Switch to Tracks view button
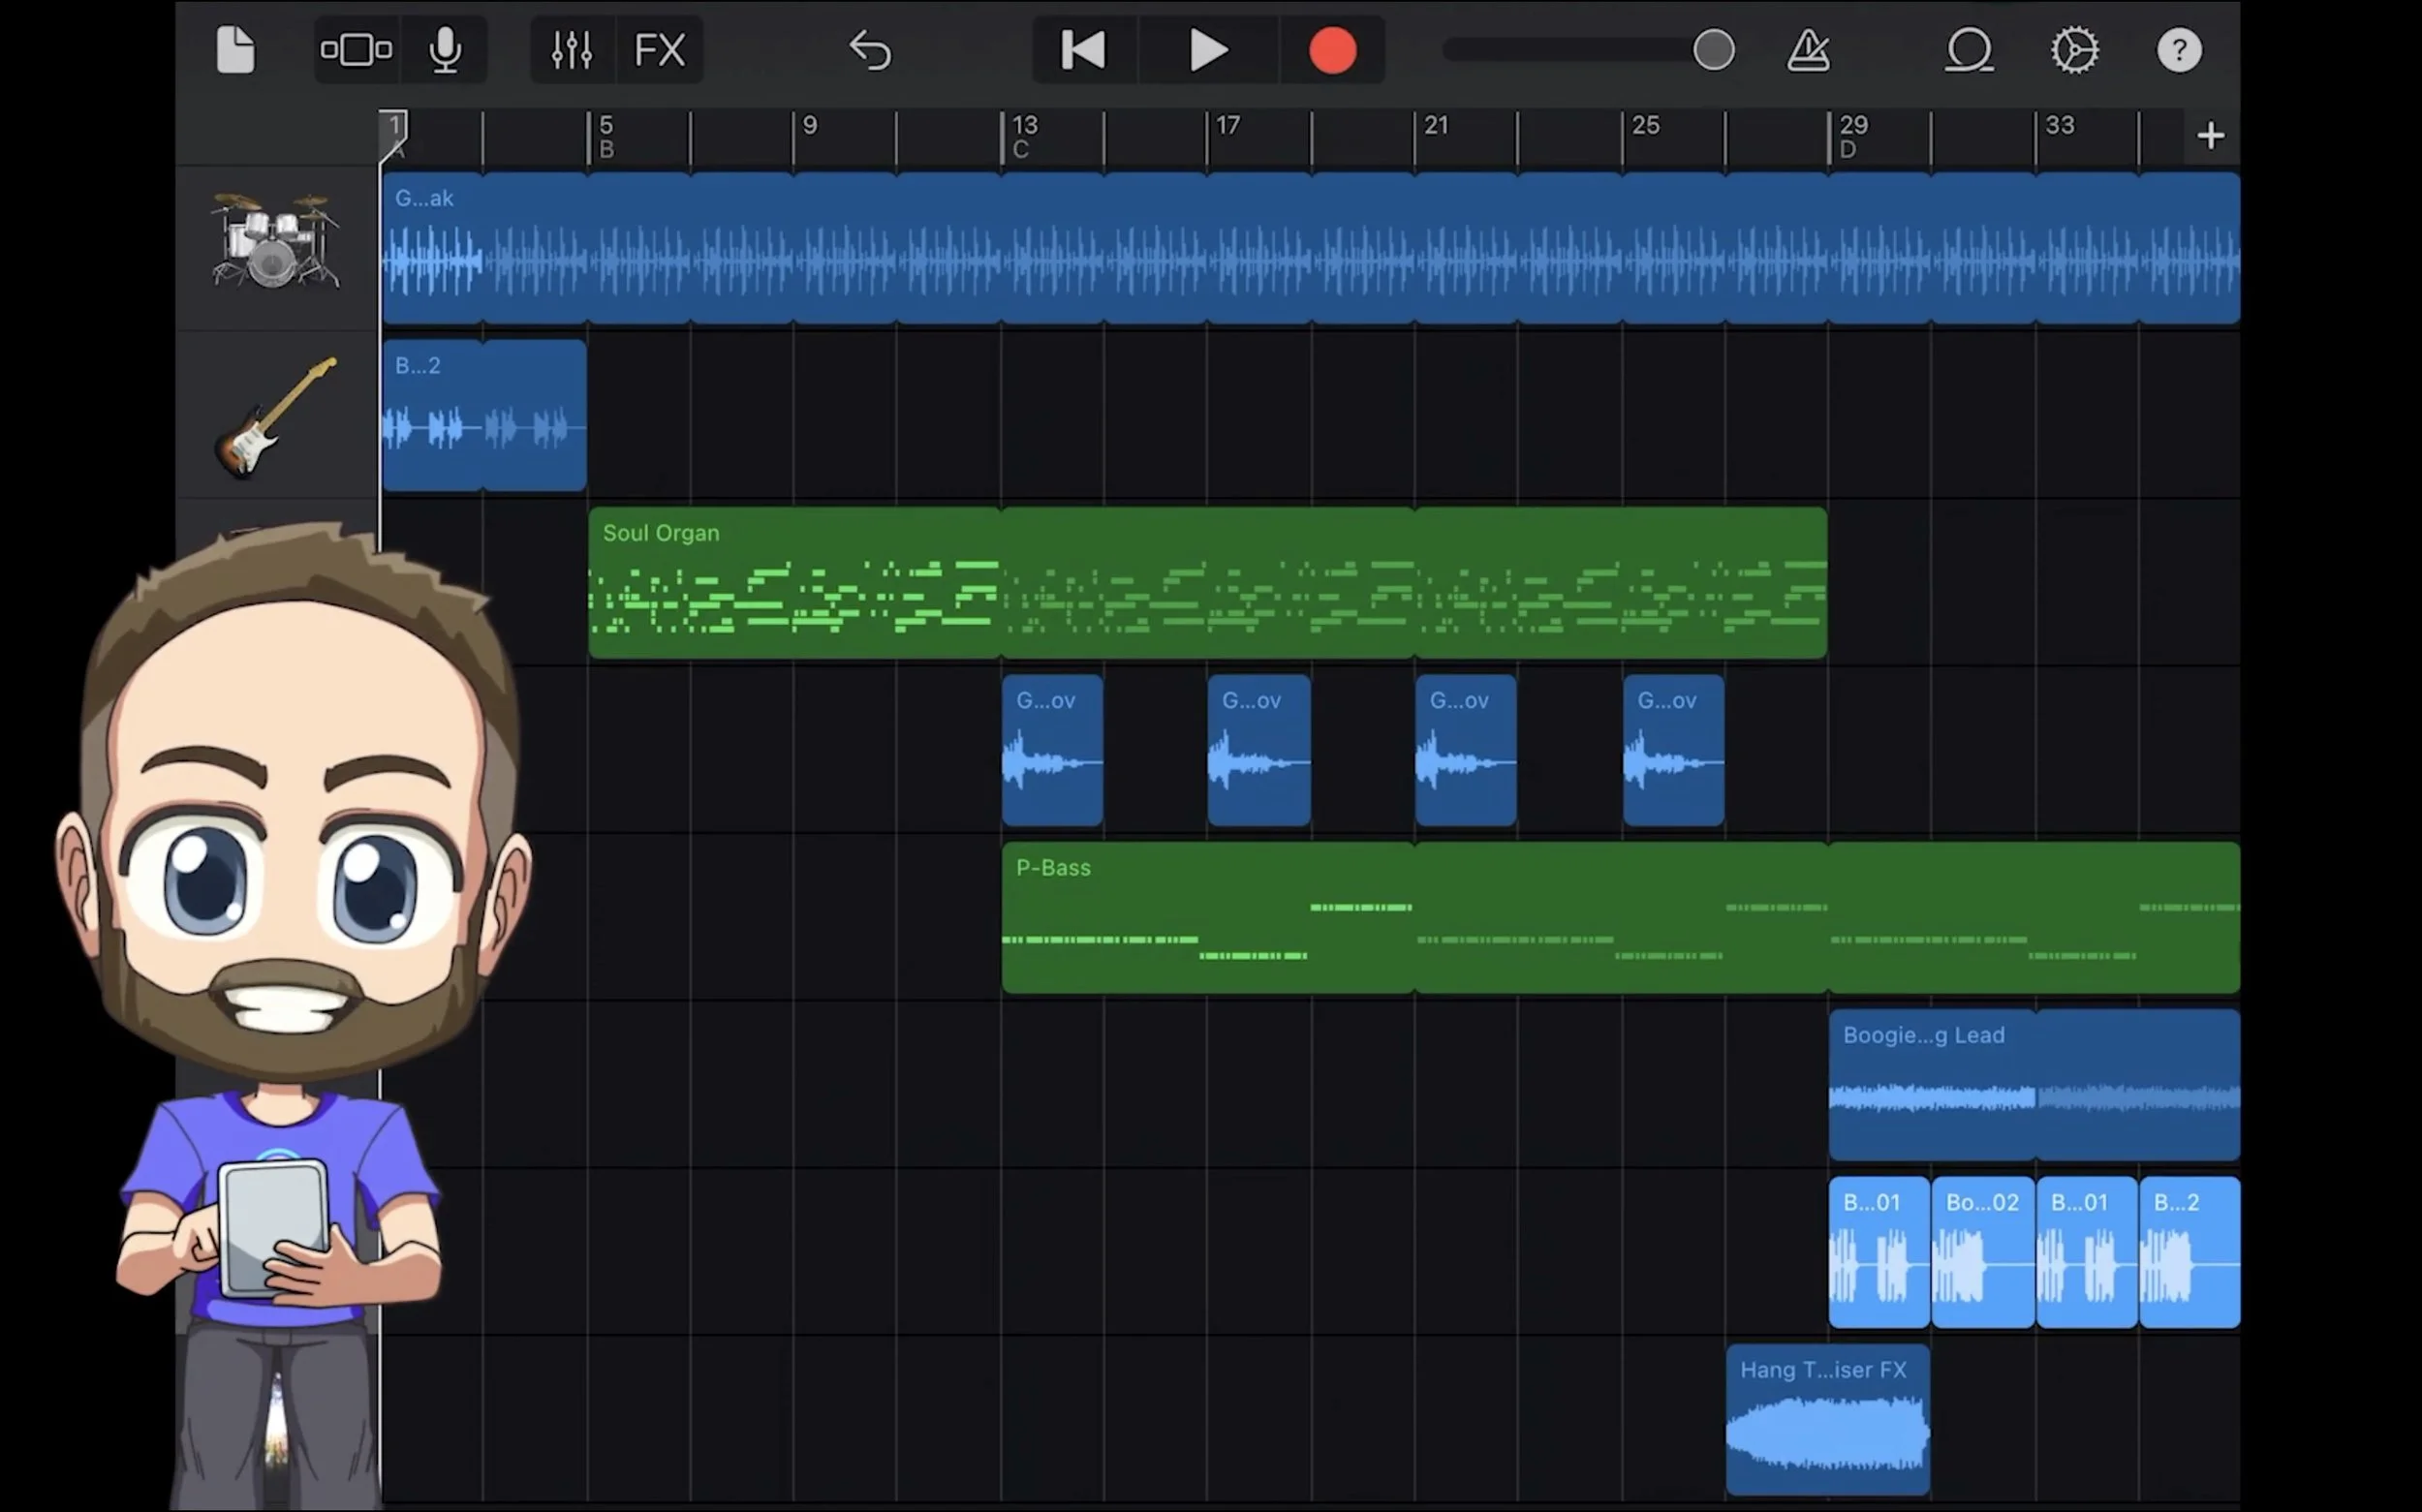 [356, 50]
